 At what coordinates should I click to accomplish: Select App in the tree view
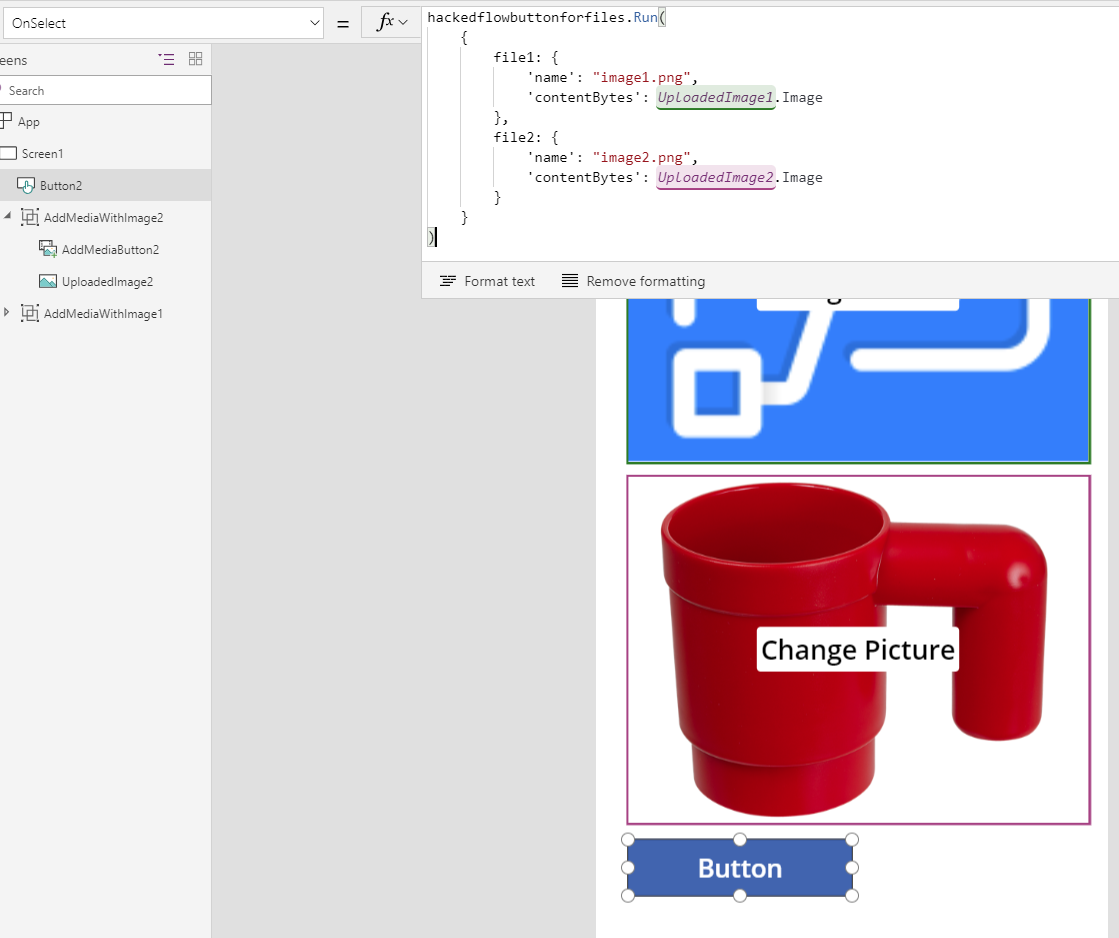pos(29,121)
